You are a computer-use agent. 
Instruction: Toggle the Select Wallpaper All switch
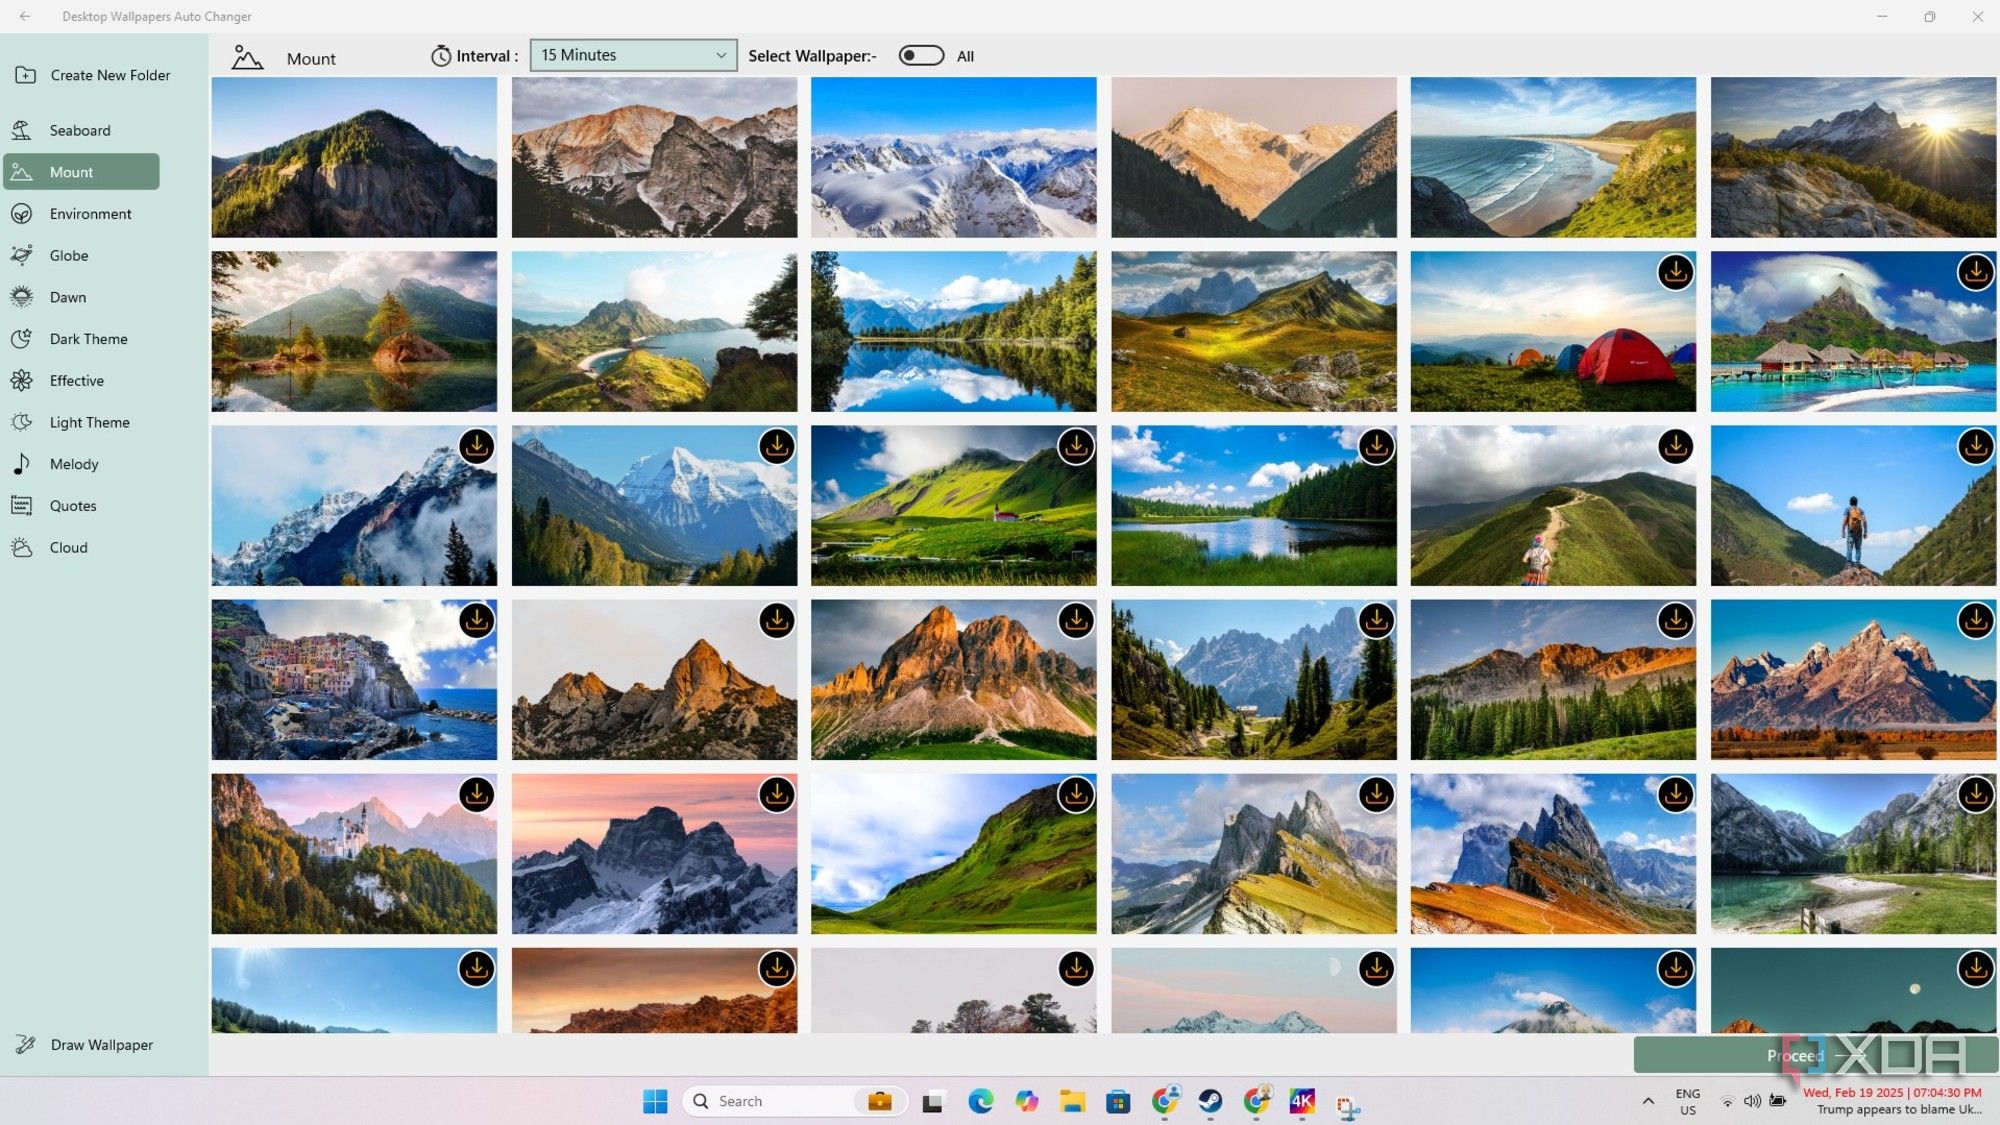920,56
